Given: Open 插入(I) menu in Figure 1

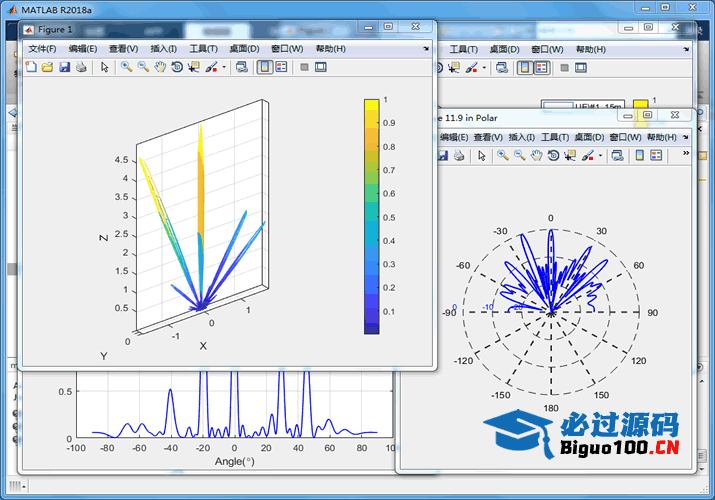Looking at the screenshot, I should coord(163,49).
